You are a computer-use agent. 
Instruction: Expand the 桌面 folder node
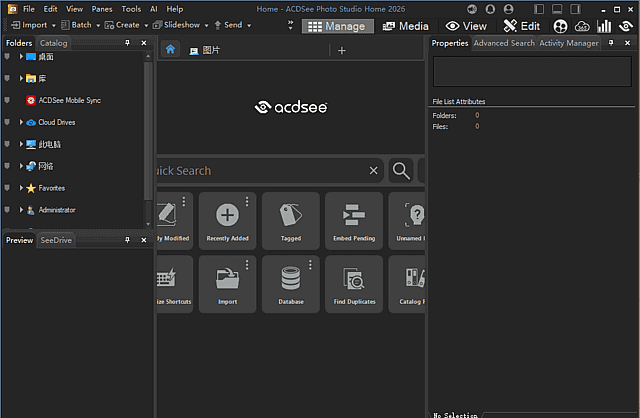point(21,56)
